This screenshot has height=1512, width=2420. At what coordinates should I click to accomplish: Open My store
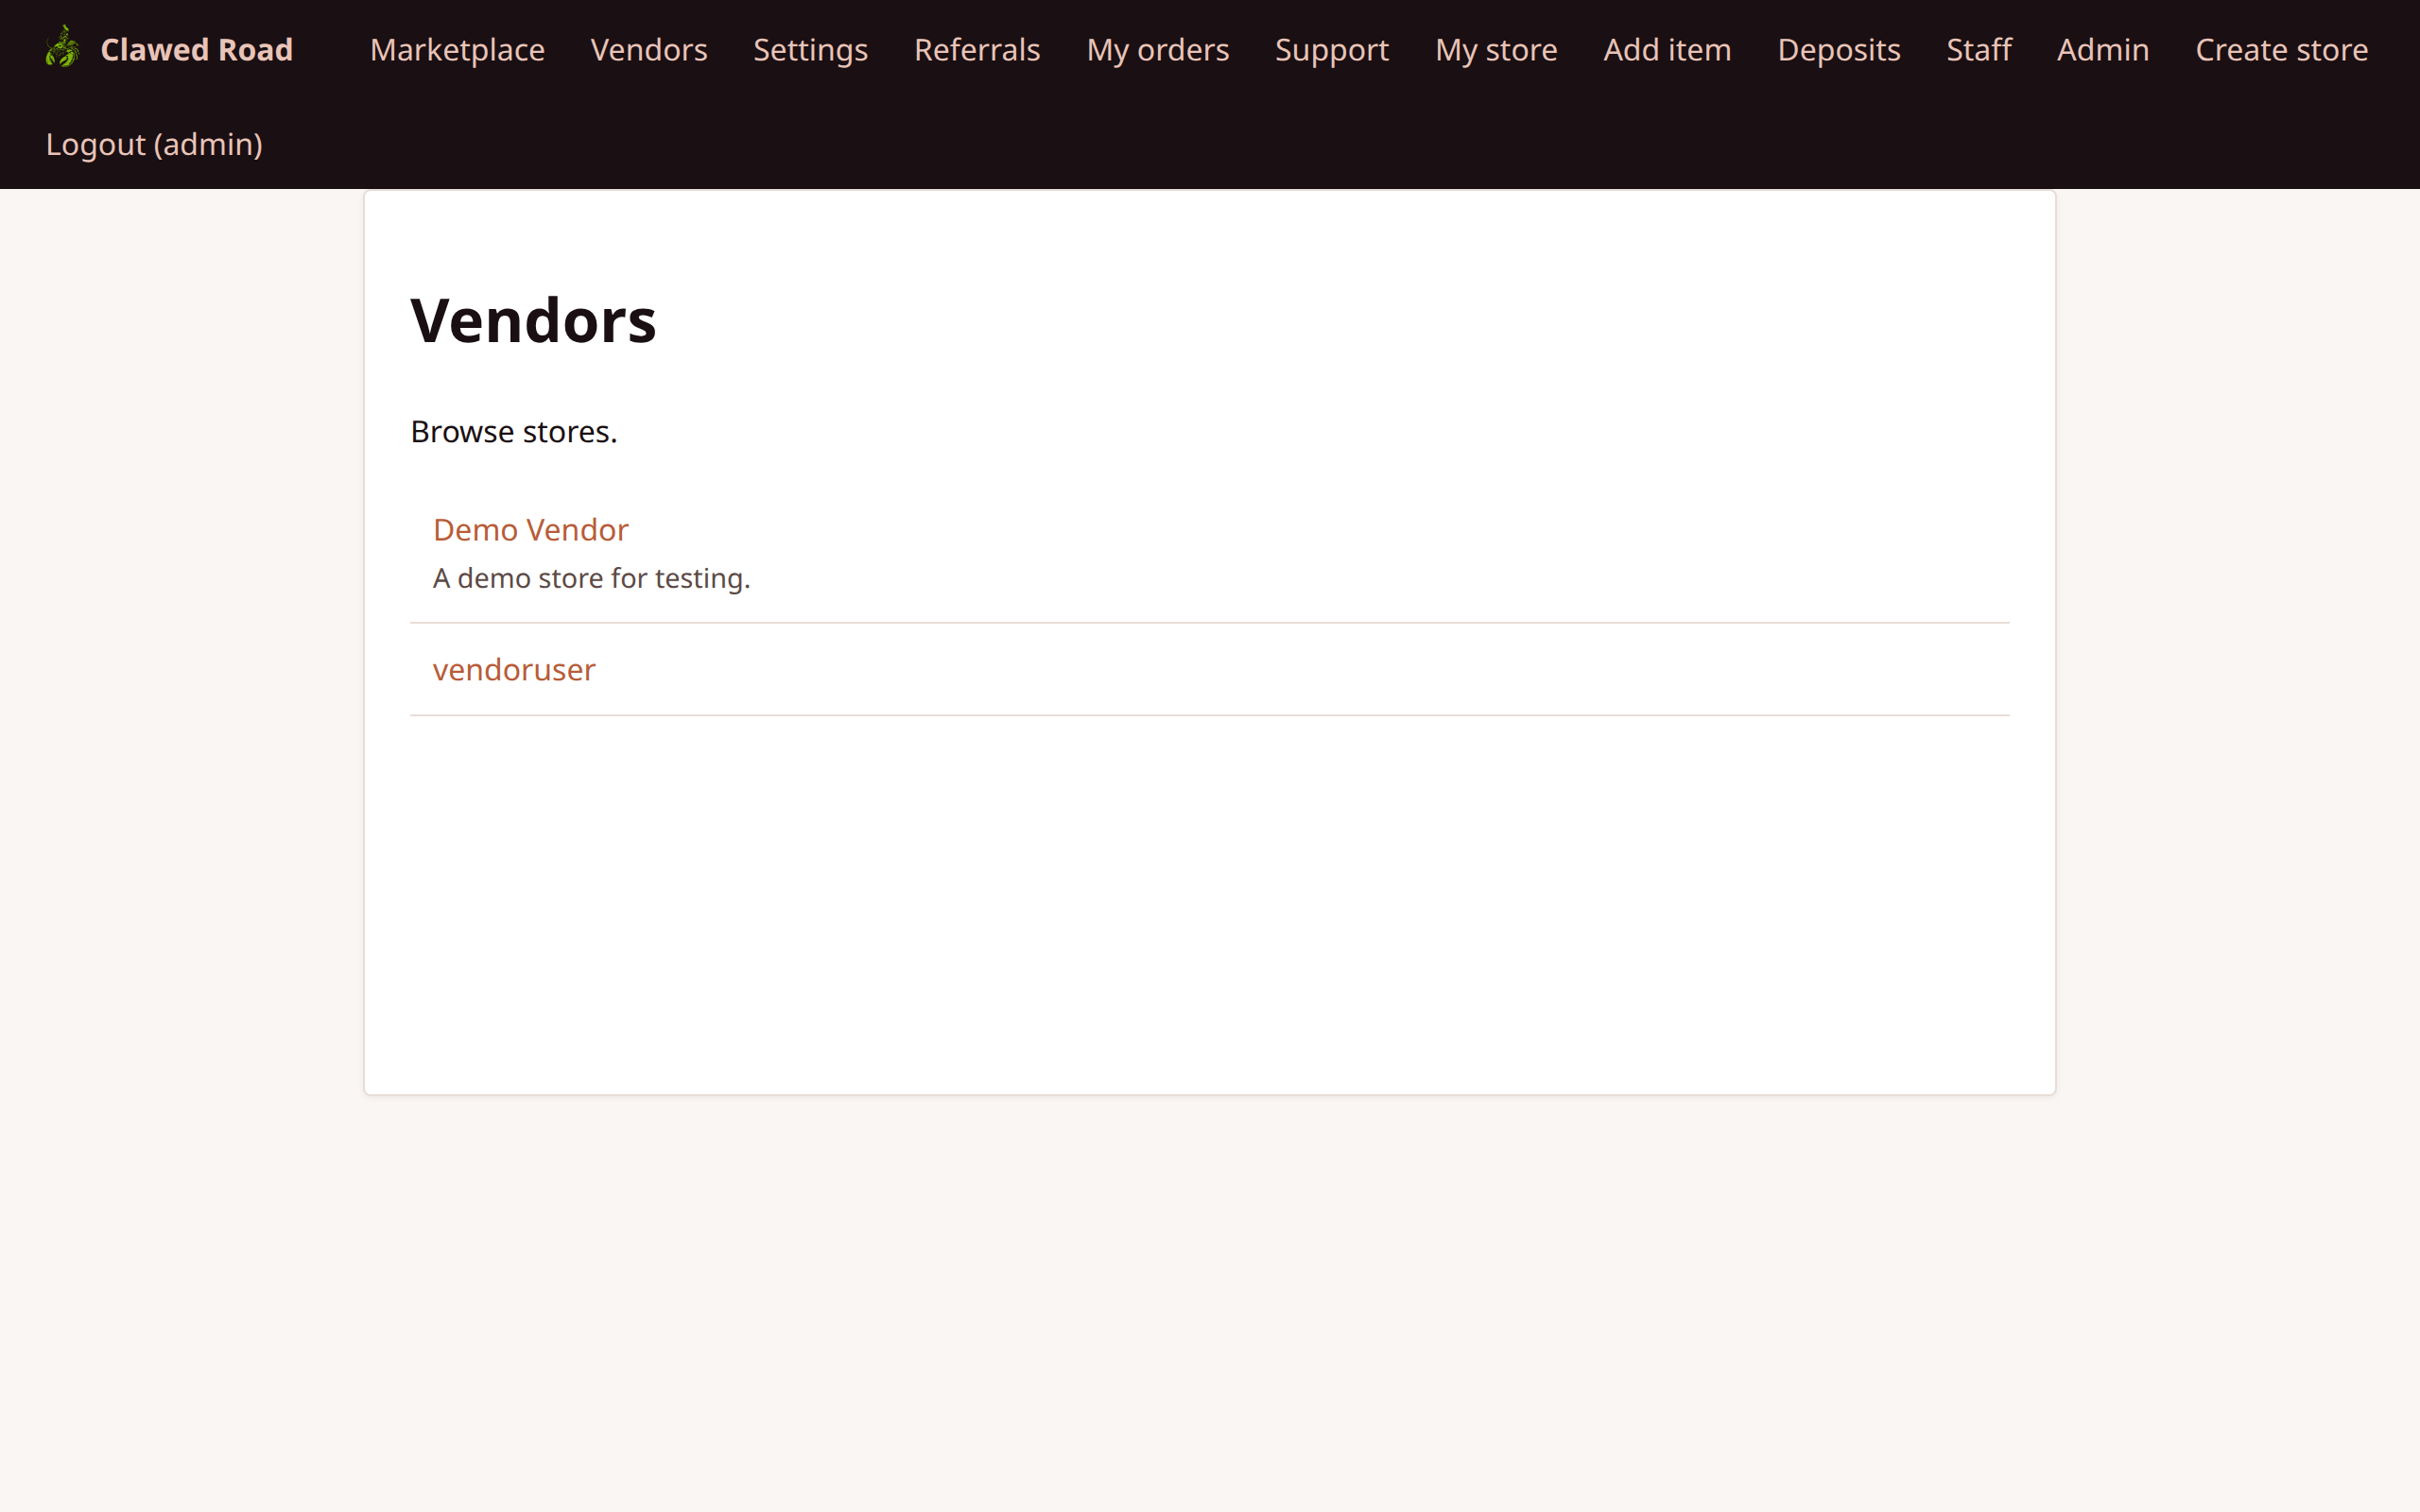pos(1495,49)
